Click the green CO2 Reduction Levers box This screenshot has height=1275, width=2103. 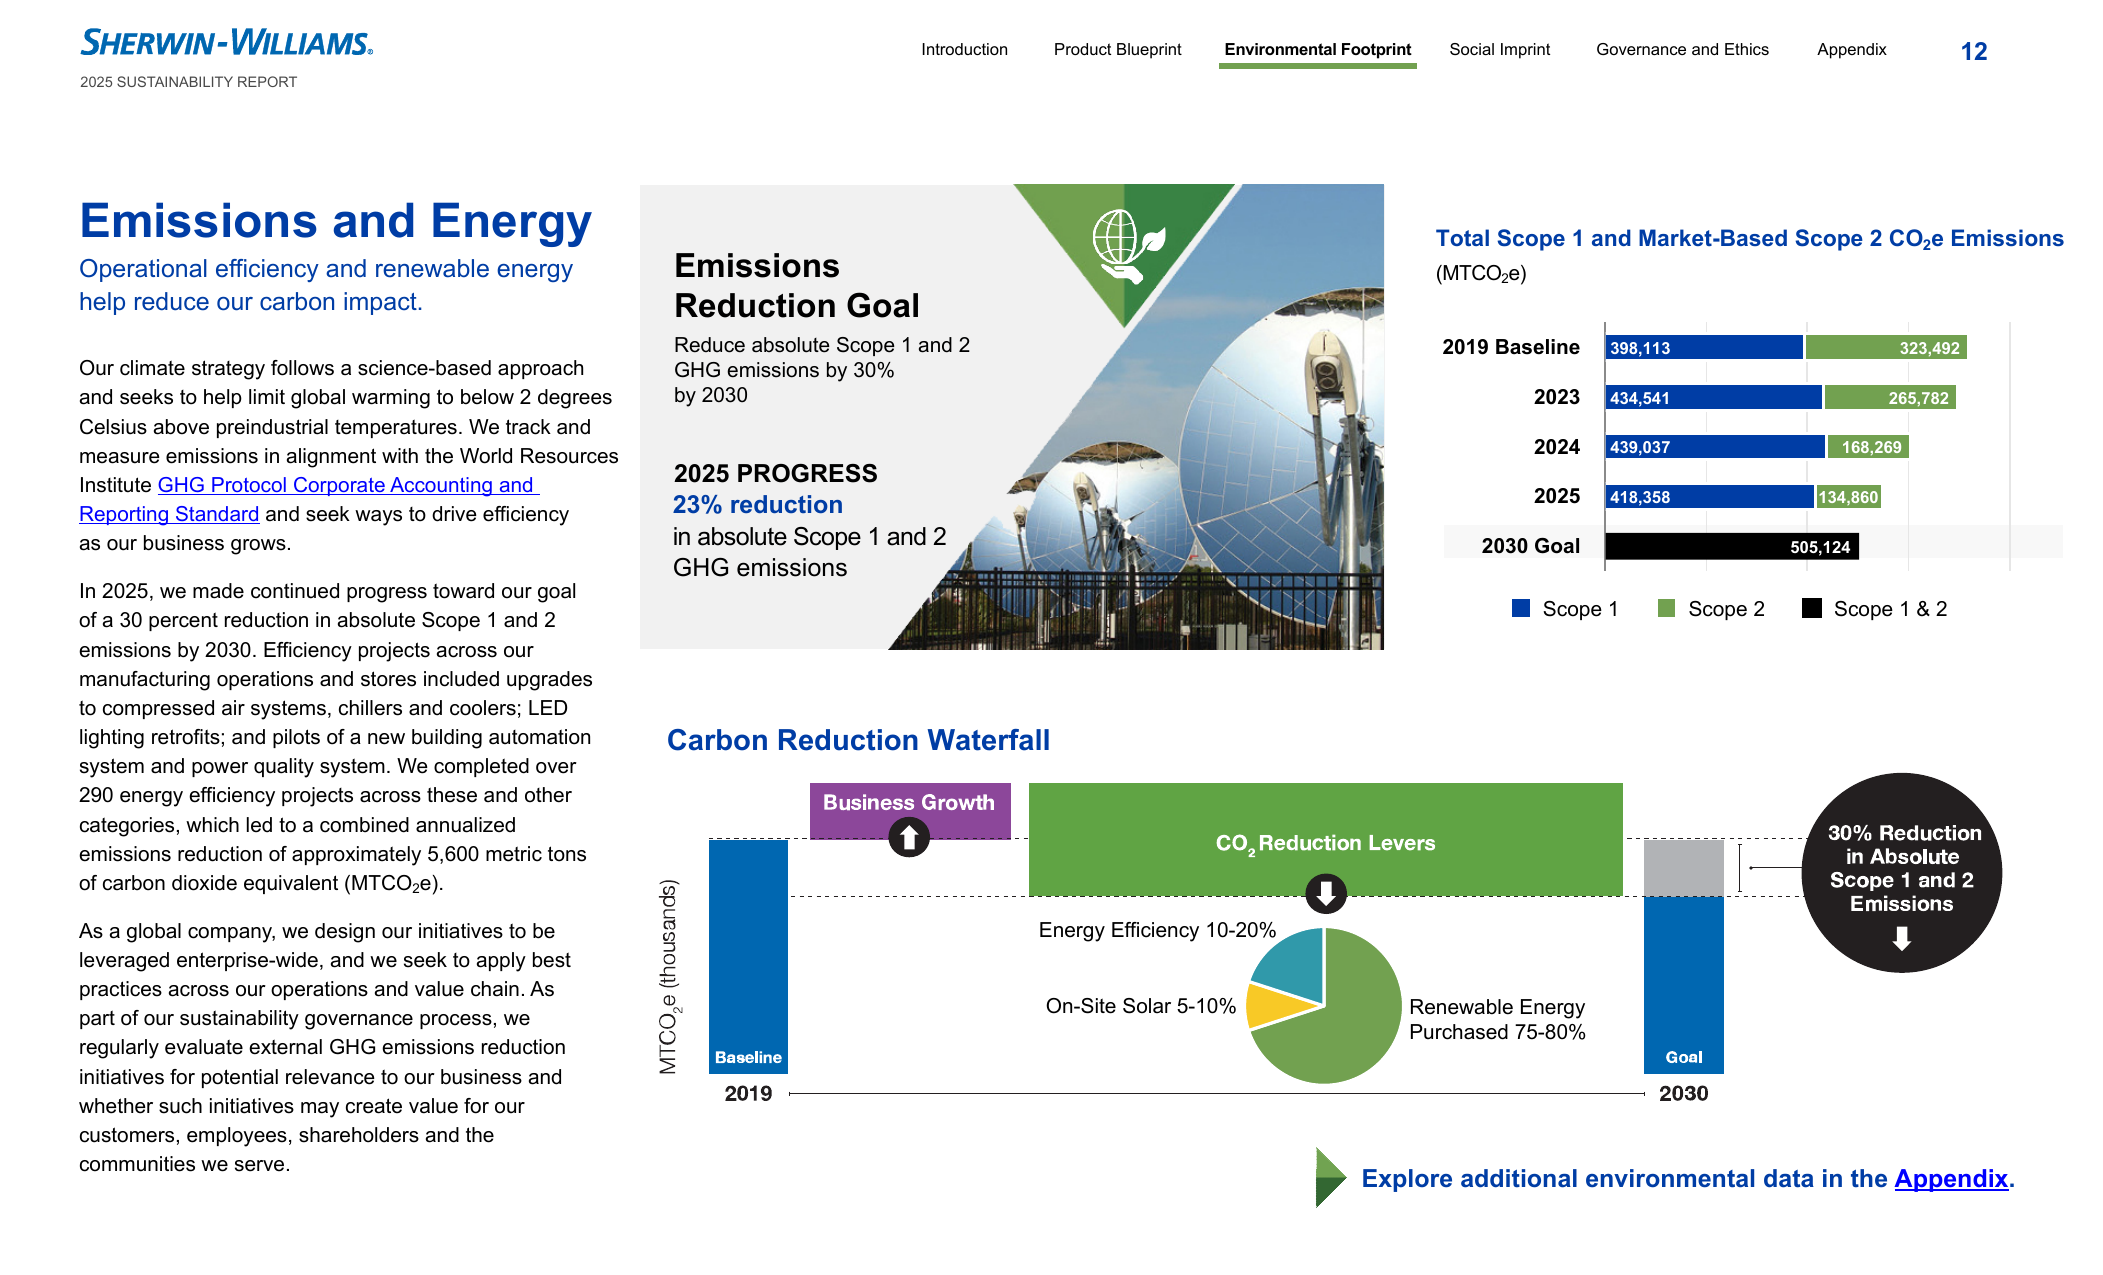[x=1326, y=840]
